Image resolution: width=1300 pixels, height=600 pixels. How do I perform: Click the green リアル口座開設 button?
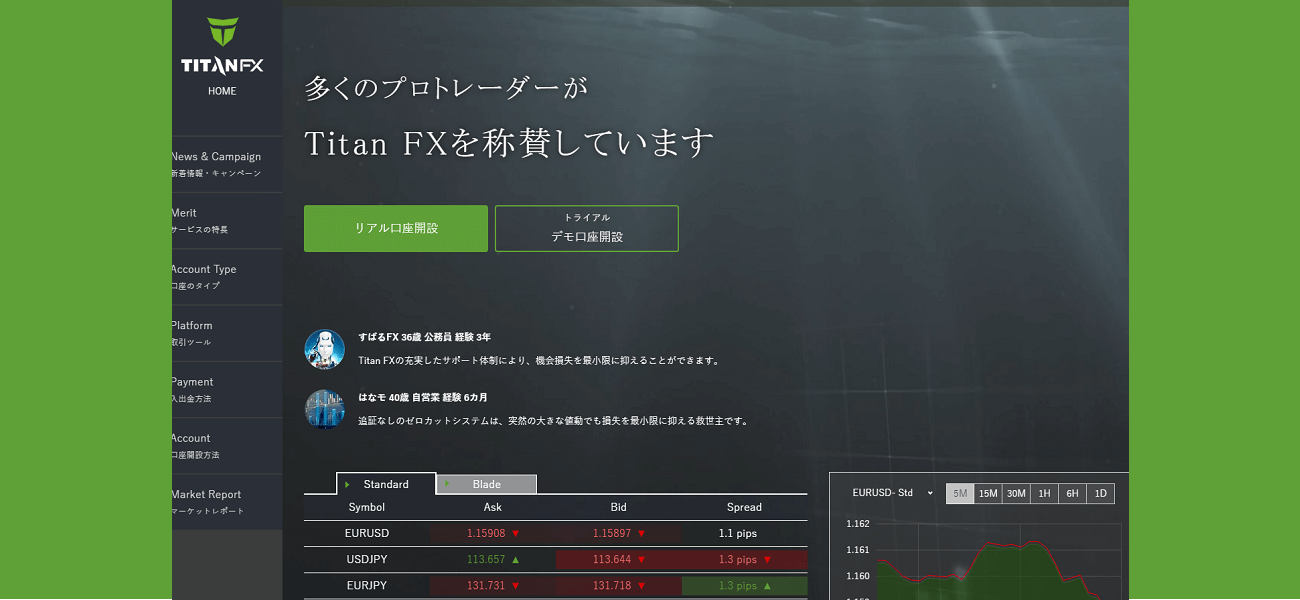click(x=396, y=228)
